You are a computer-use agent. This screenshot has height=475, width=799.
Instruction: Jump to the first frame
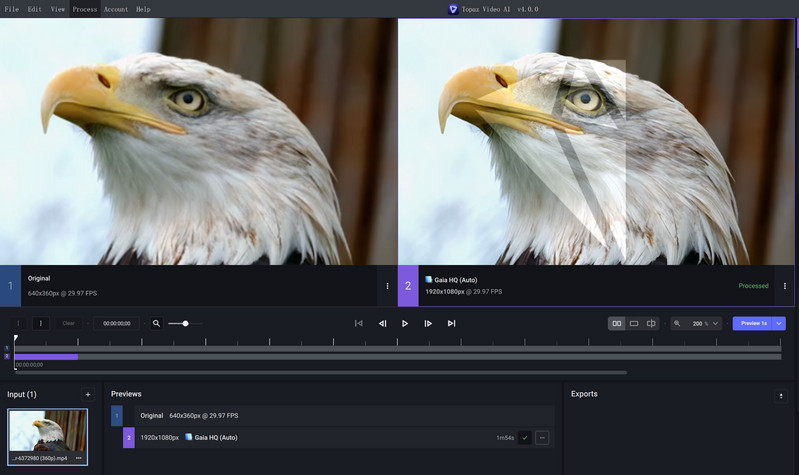pyautogui.click(x=359, y=323)
